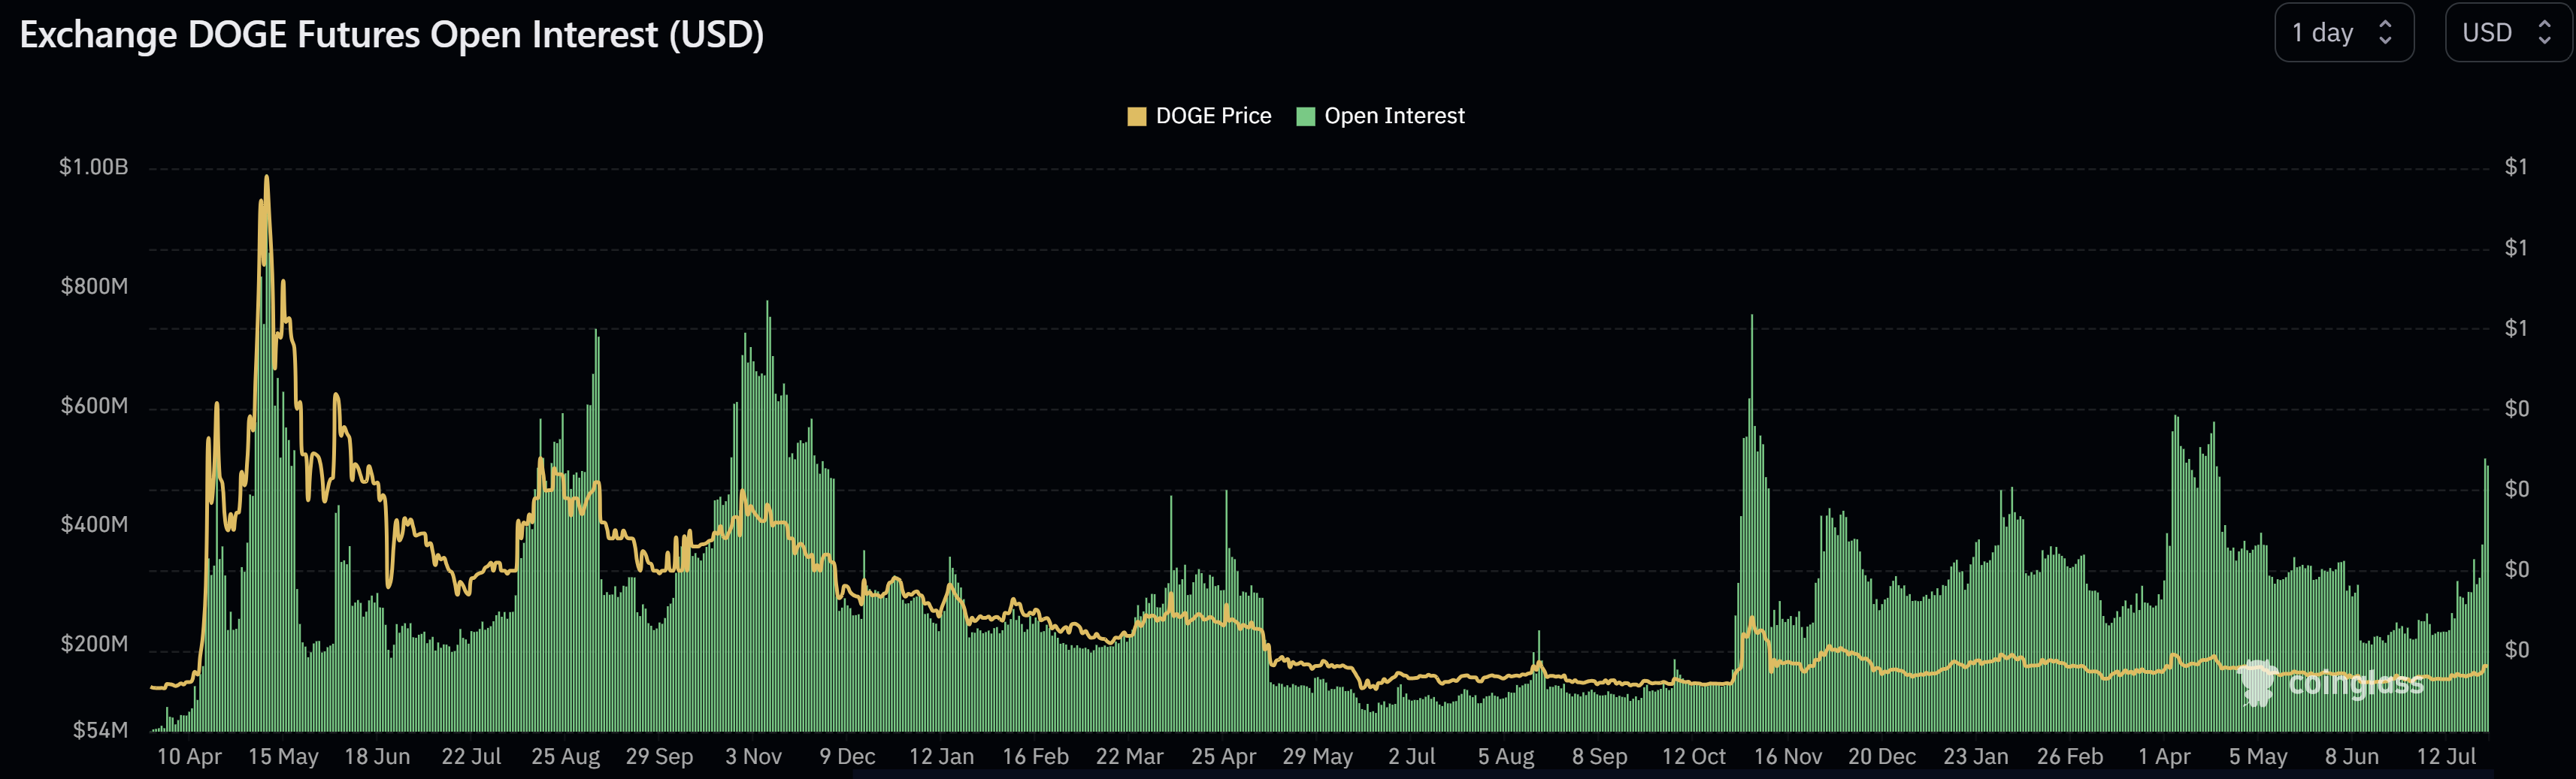
Task: Click the down chevron on the 1 day selector
Action: tap(2388, 40)
